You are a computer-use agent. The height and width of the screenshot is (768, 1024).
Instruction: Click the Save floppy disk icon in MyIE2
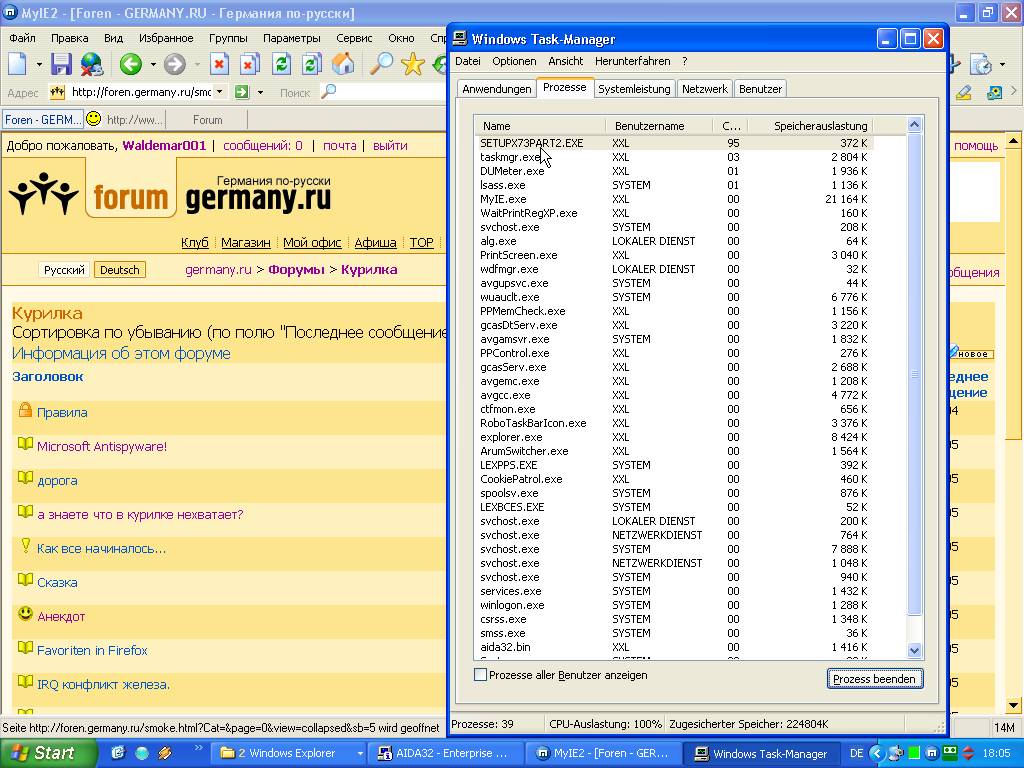(61, 64)
